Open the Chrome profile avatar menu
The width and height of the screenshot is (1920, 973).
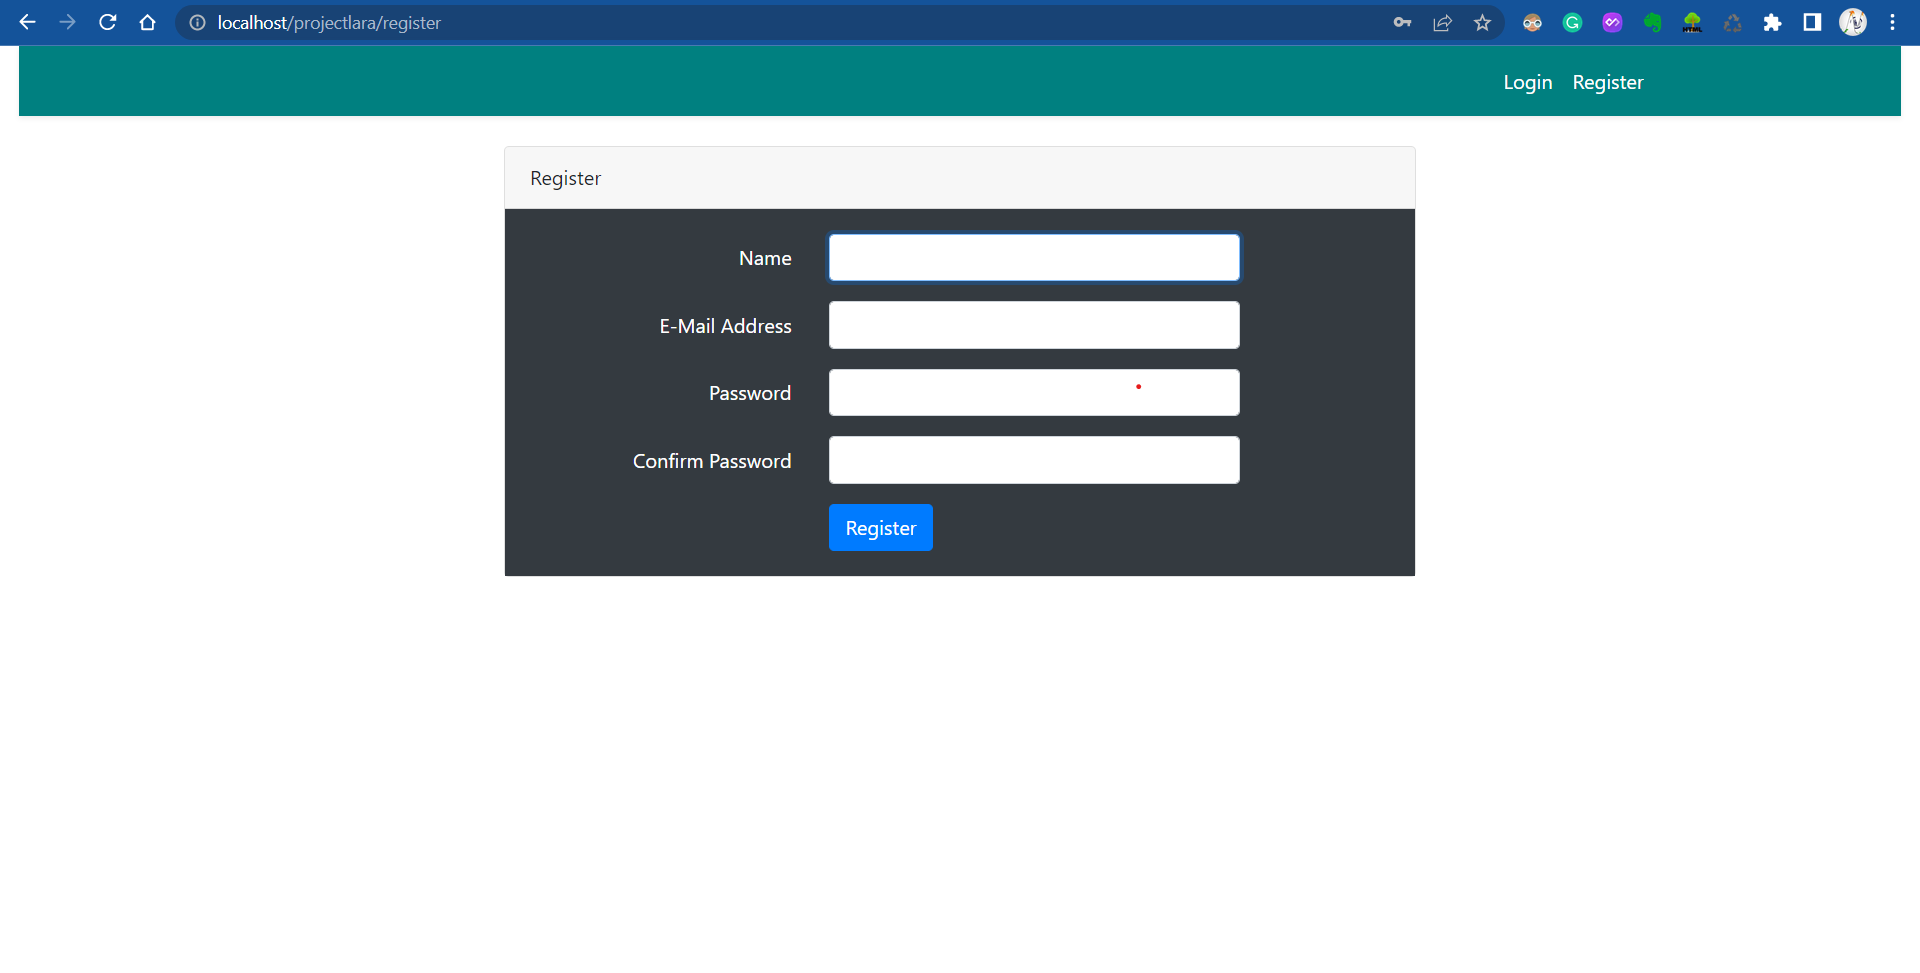pyautogui.click(x=1853, y=22)
